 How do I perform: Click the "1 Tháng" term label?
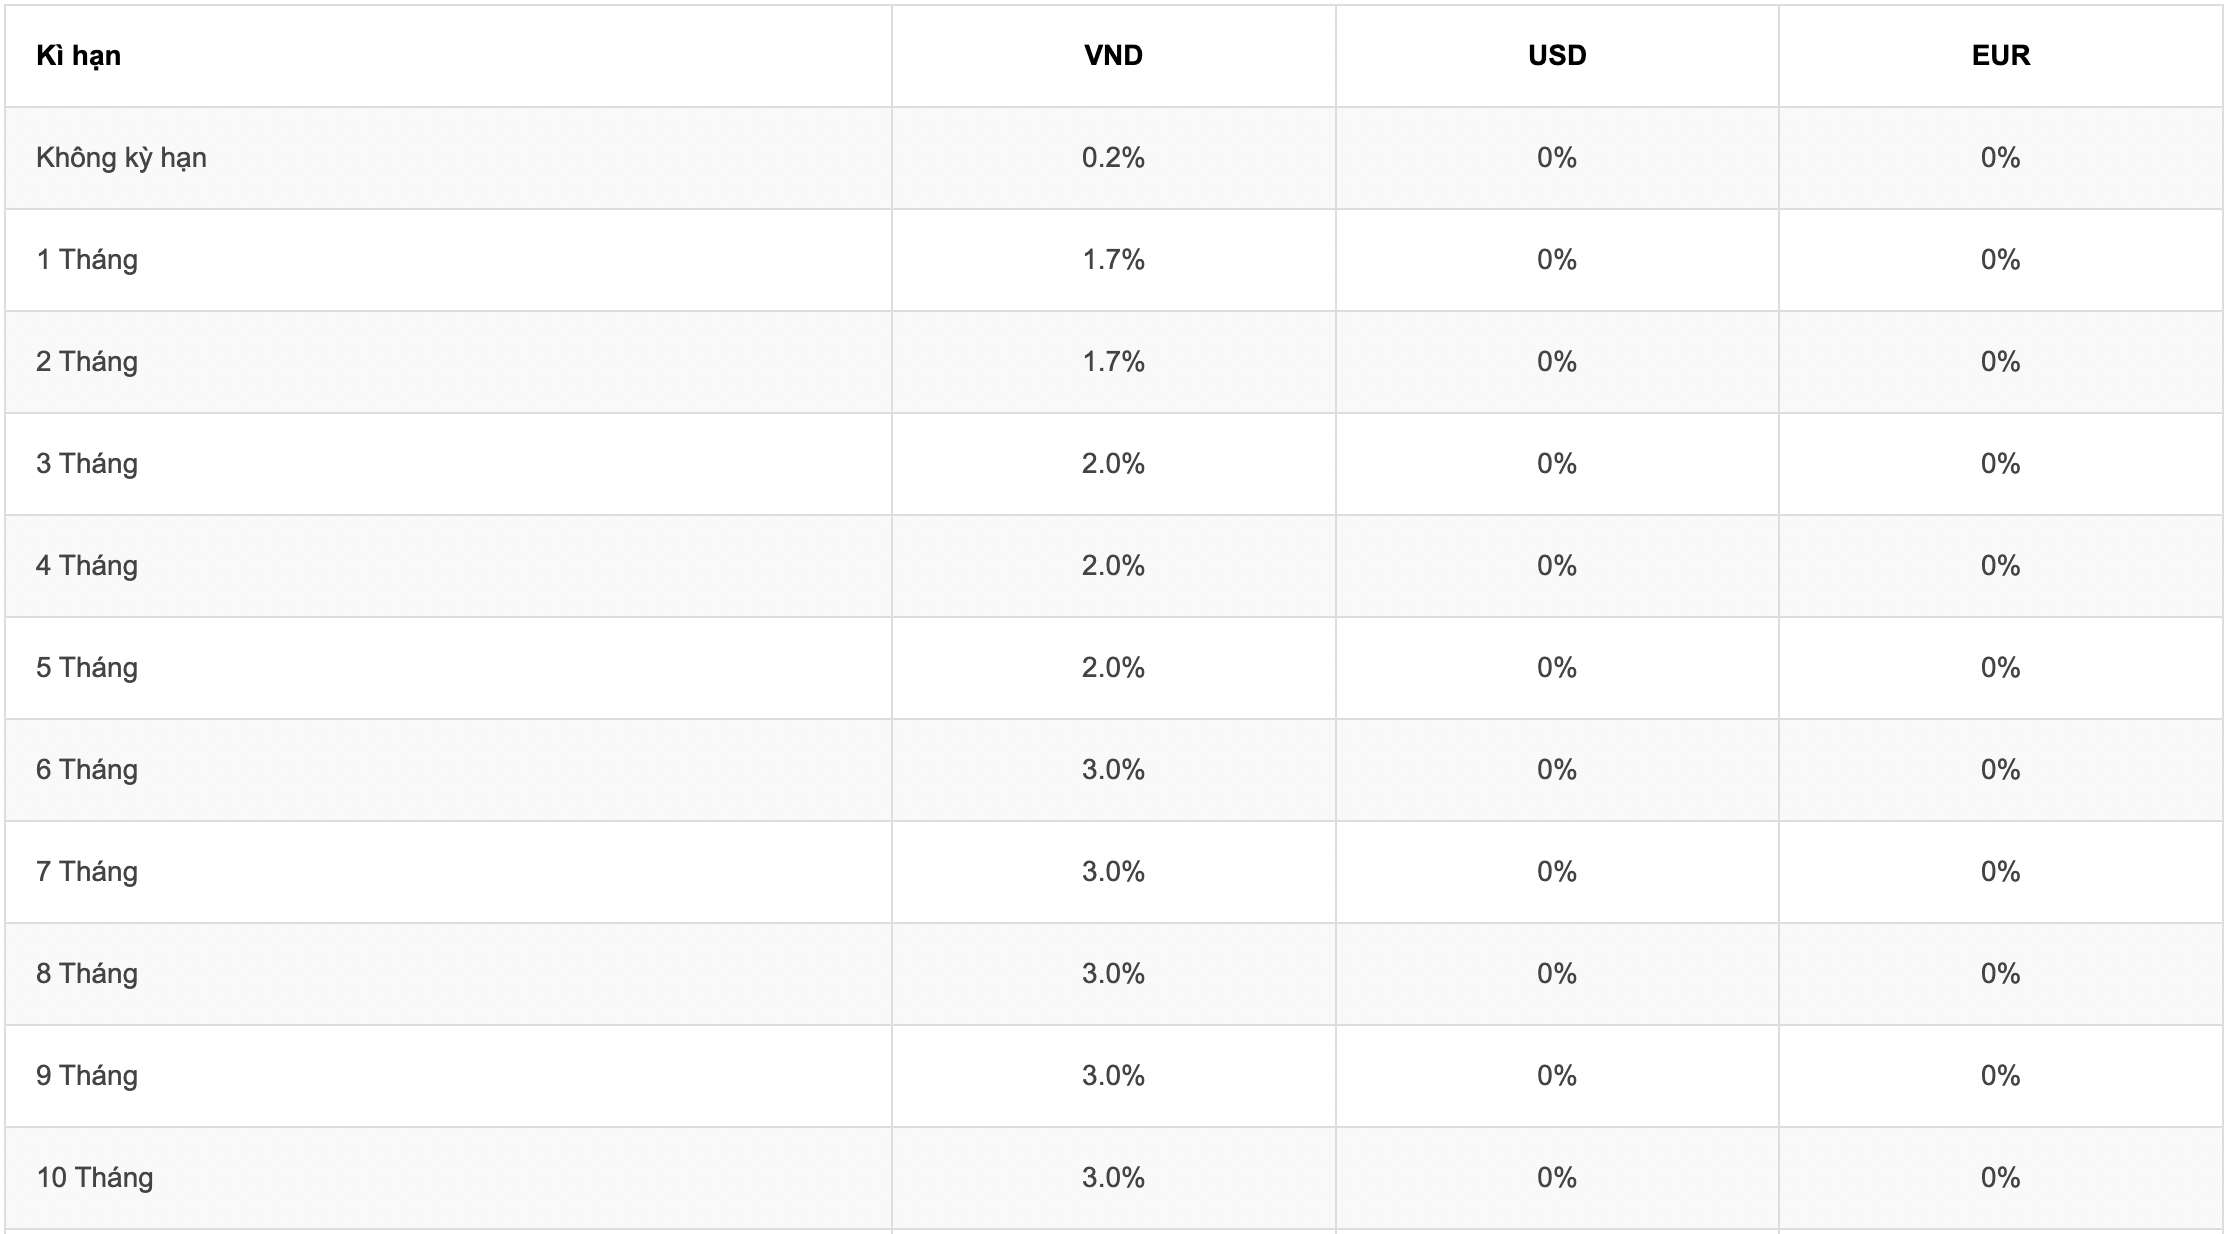(87, 260)
